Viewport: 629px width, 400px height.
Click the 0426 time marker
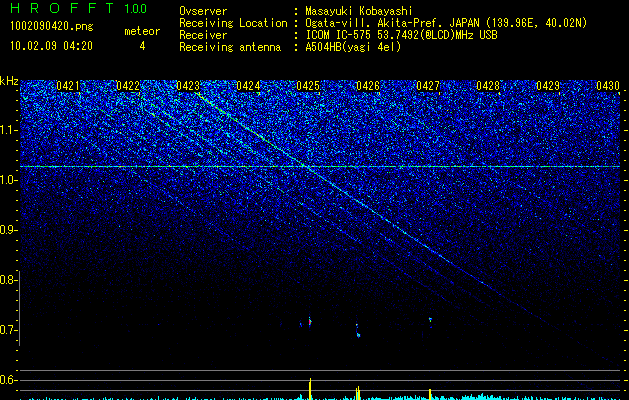coord(368,86)
